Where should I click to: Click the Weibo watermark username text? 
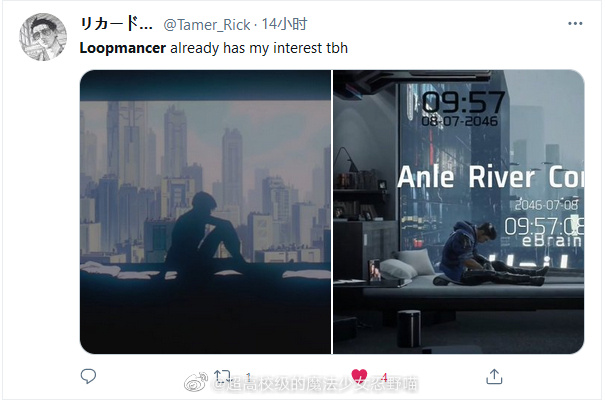click(315, 384)
